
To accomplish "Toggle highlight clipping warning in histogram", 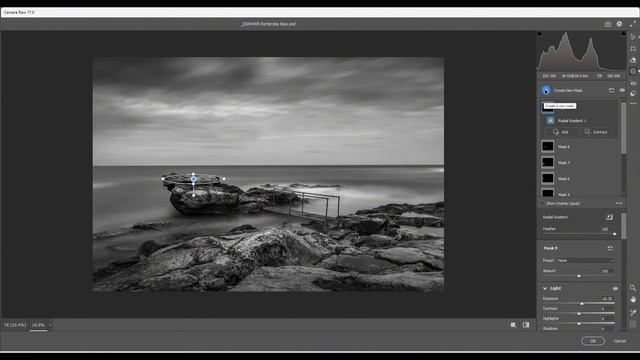I will pos(623,34).
